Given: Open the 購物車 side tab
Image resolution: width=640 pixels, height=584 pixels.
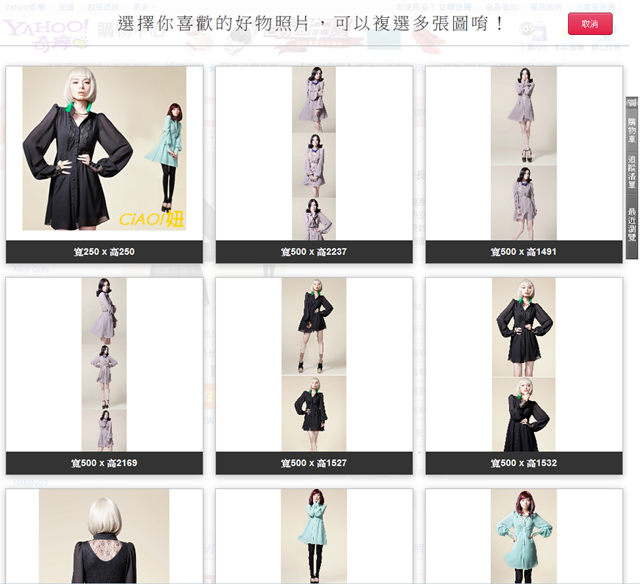Looking at the screenshot, I should [632, 130].
